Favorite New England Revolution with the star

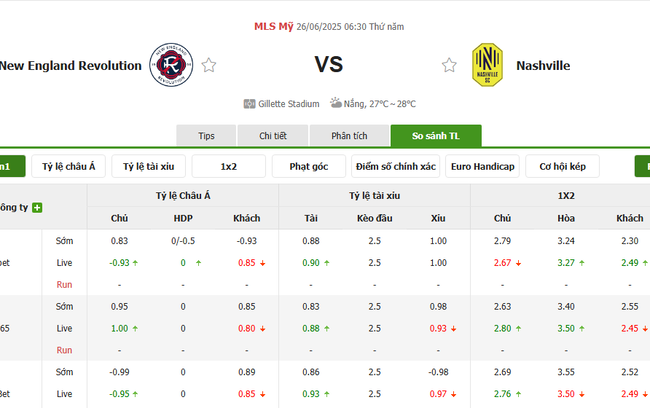coord(209,66)
